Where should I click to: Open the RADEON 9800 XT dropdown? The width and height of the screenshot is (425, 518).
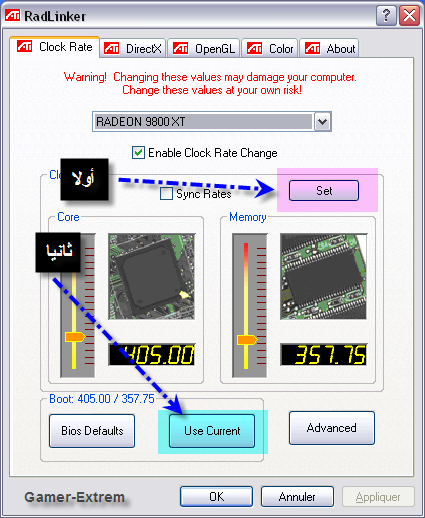click(x=322, y=122)
